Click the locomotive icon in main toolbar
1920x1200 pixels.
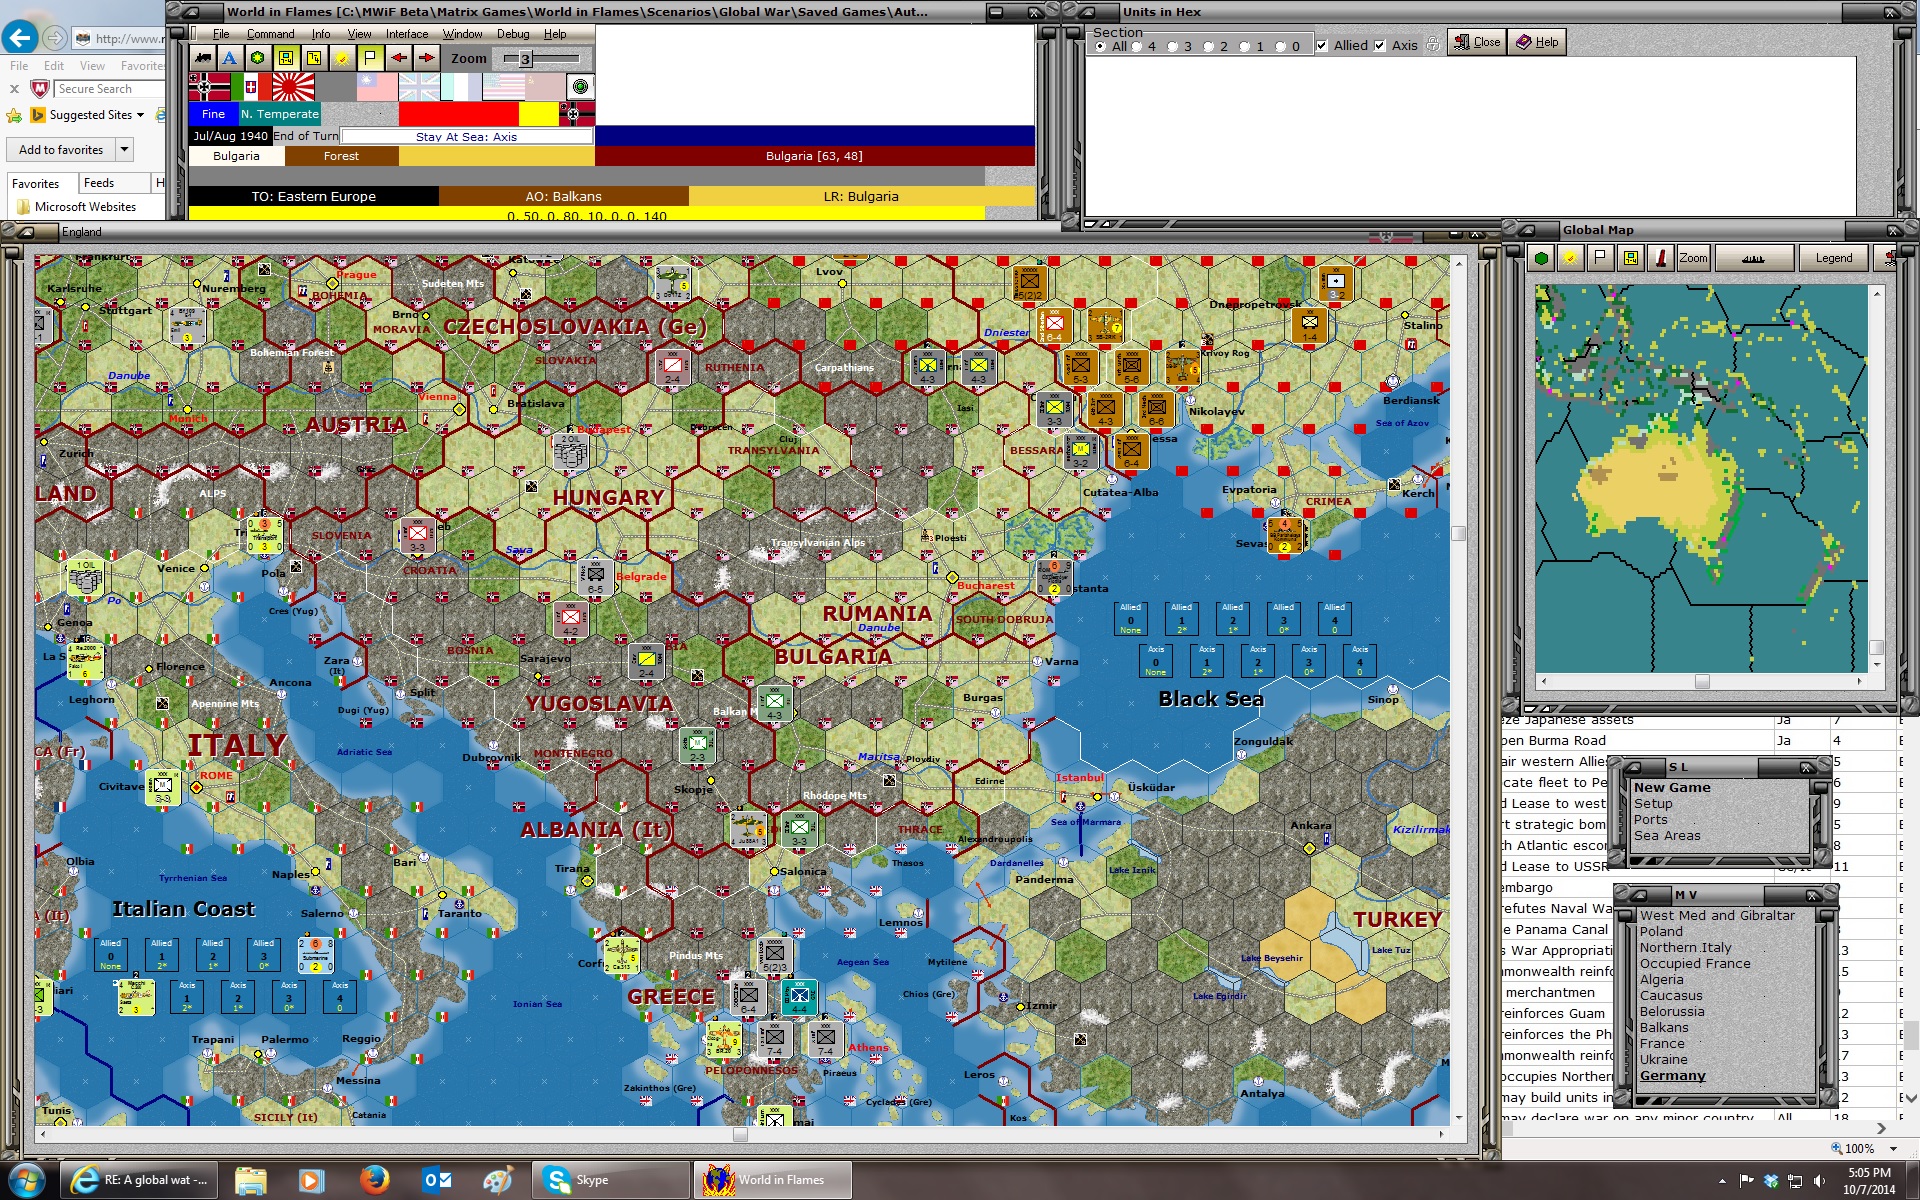pos(203,58)
